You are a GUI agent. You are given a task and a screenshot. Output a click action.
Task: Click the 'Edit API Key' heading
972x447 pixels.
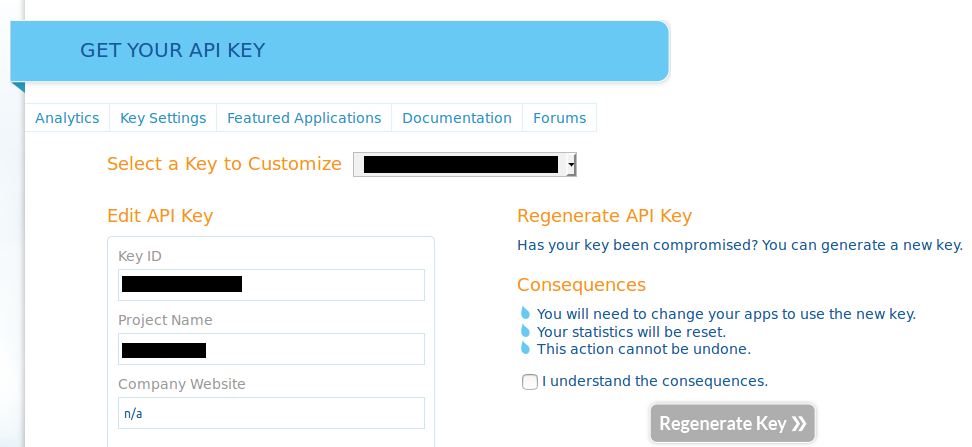pos(160,216)
